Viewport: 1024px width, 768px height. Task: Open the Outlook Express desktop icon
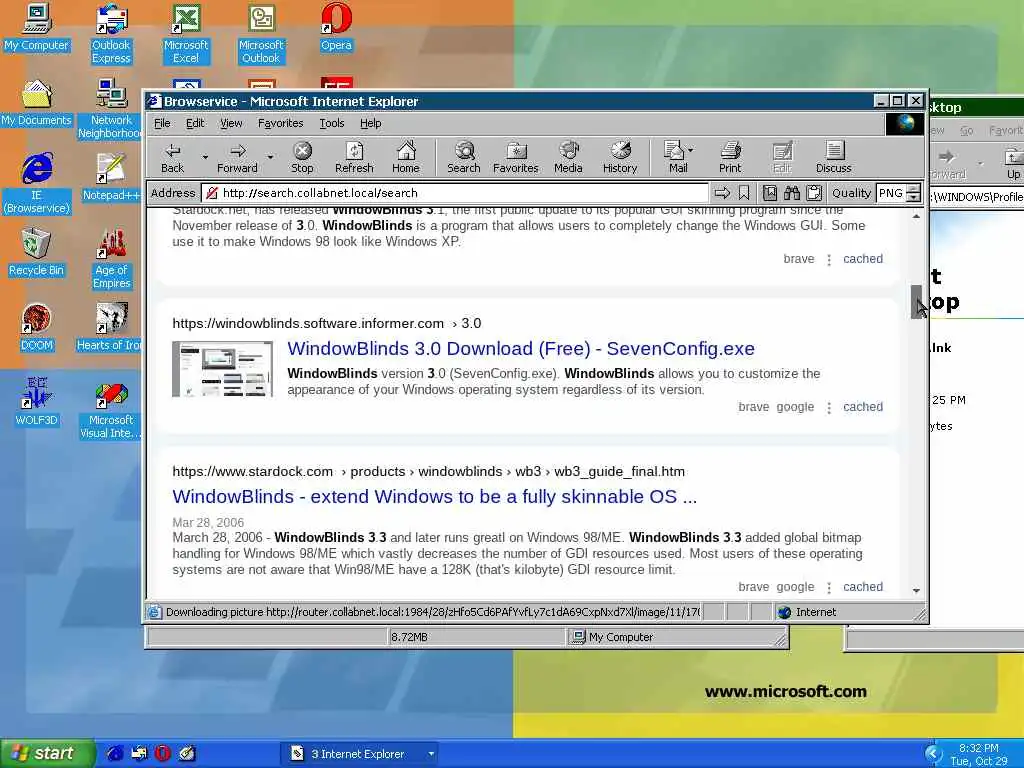[x=111, y=34]
